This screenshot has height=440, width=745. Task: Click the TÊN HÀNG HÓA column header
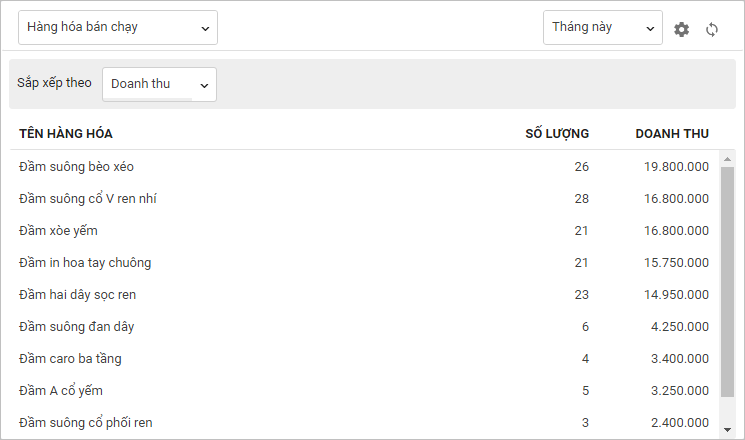(x=66, y=134)
